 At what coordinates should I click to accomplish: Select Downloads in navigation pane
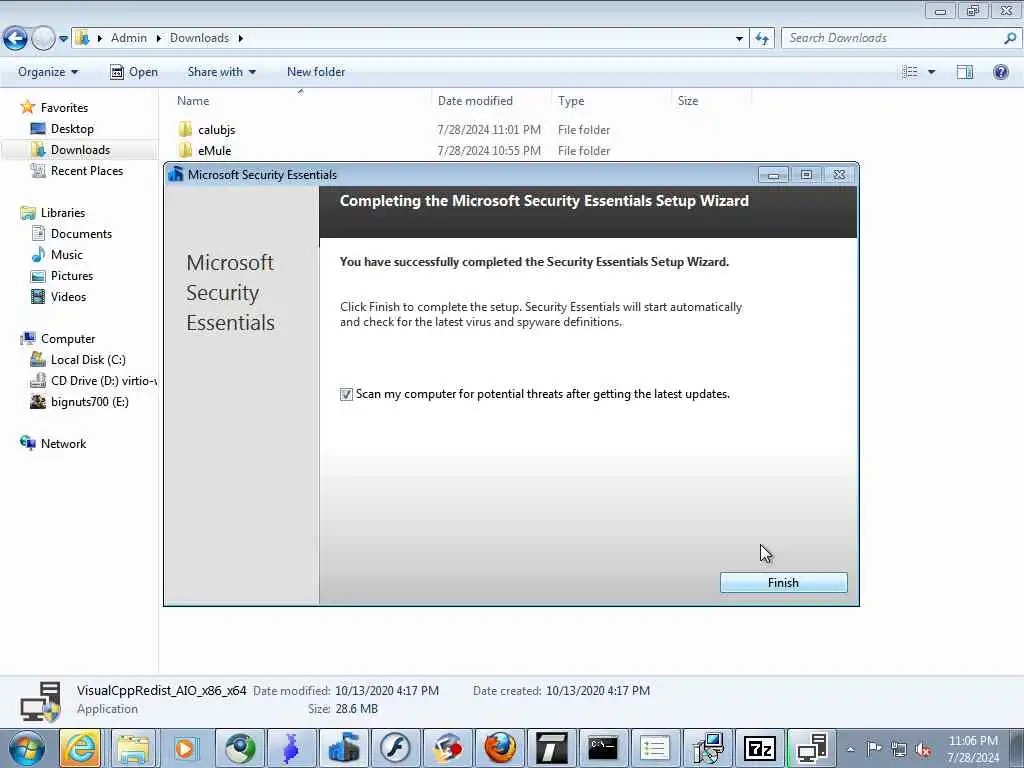pyautogui.click(x=80, y=150)
